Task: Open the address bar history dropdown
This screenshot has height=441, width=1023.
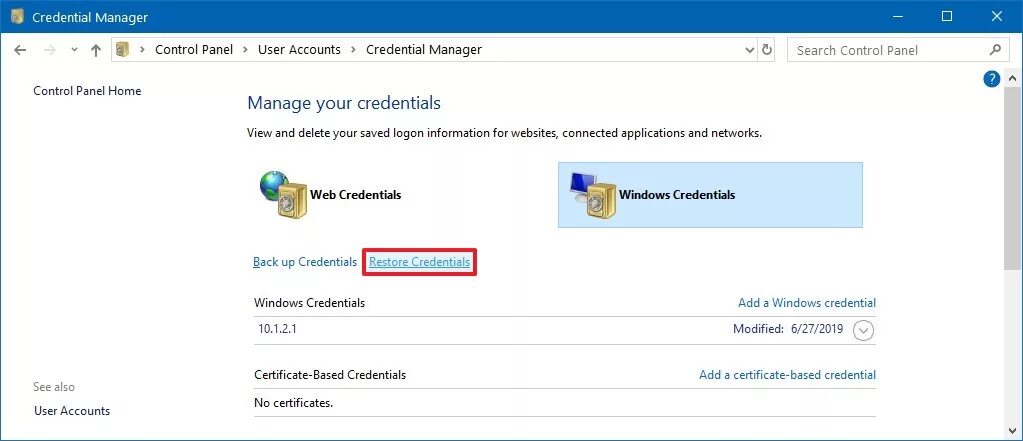Action: [749, 50]
